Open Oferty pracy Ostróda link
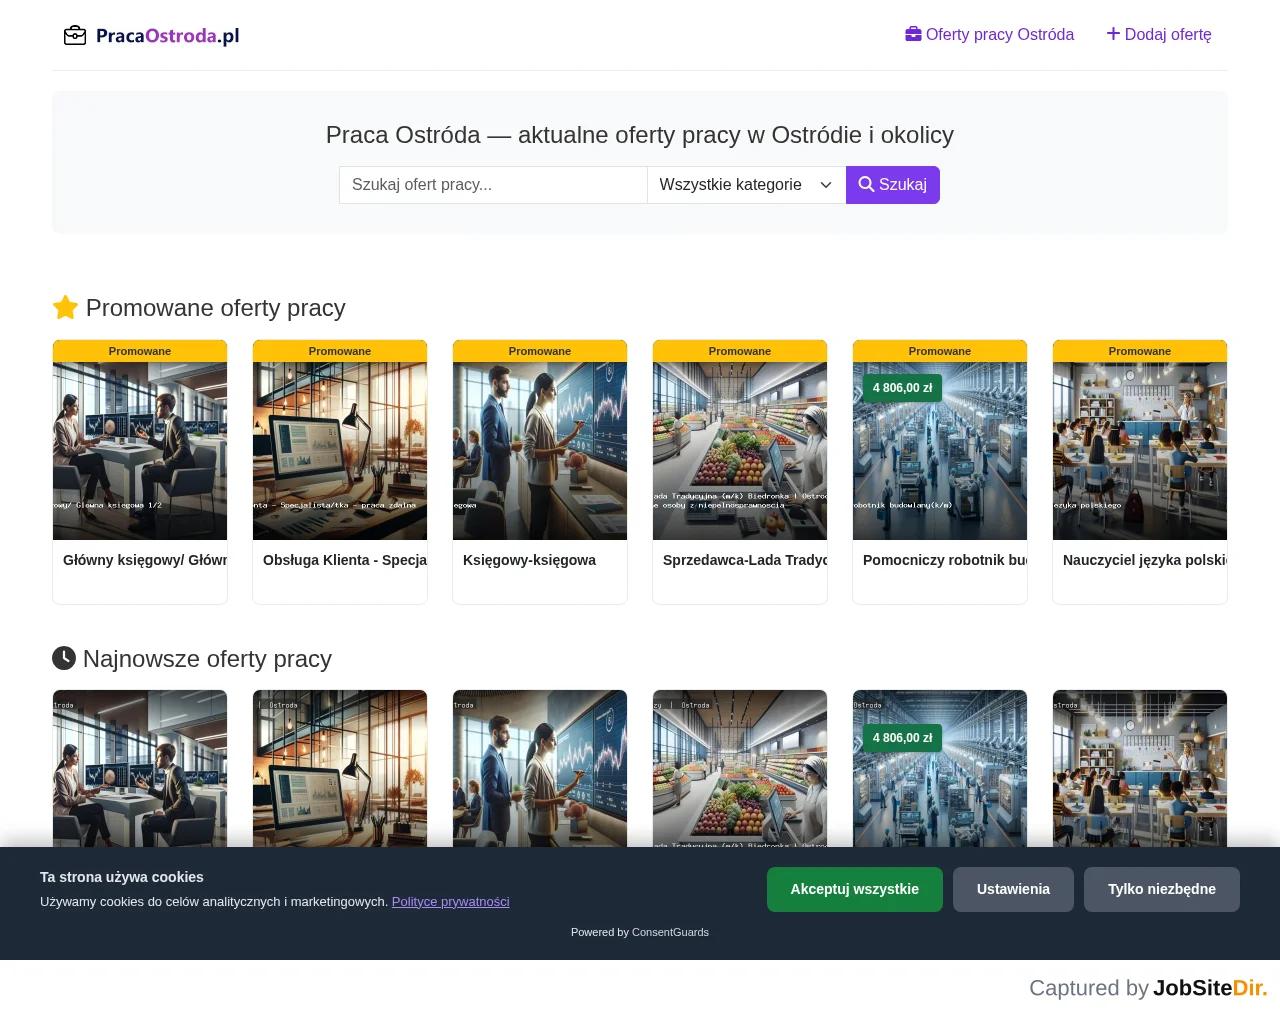The image size is (1280, 1018). tap(989, 34)
